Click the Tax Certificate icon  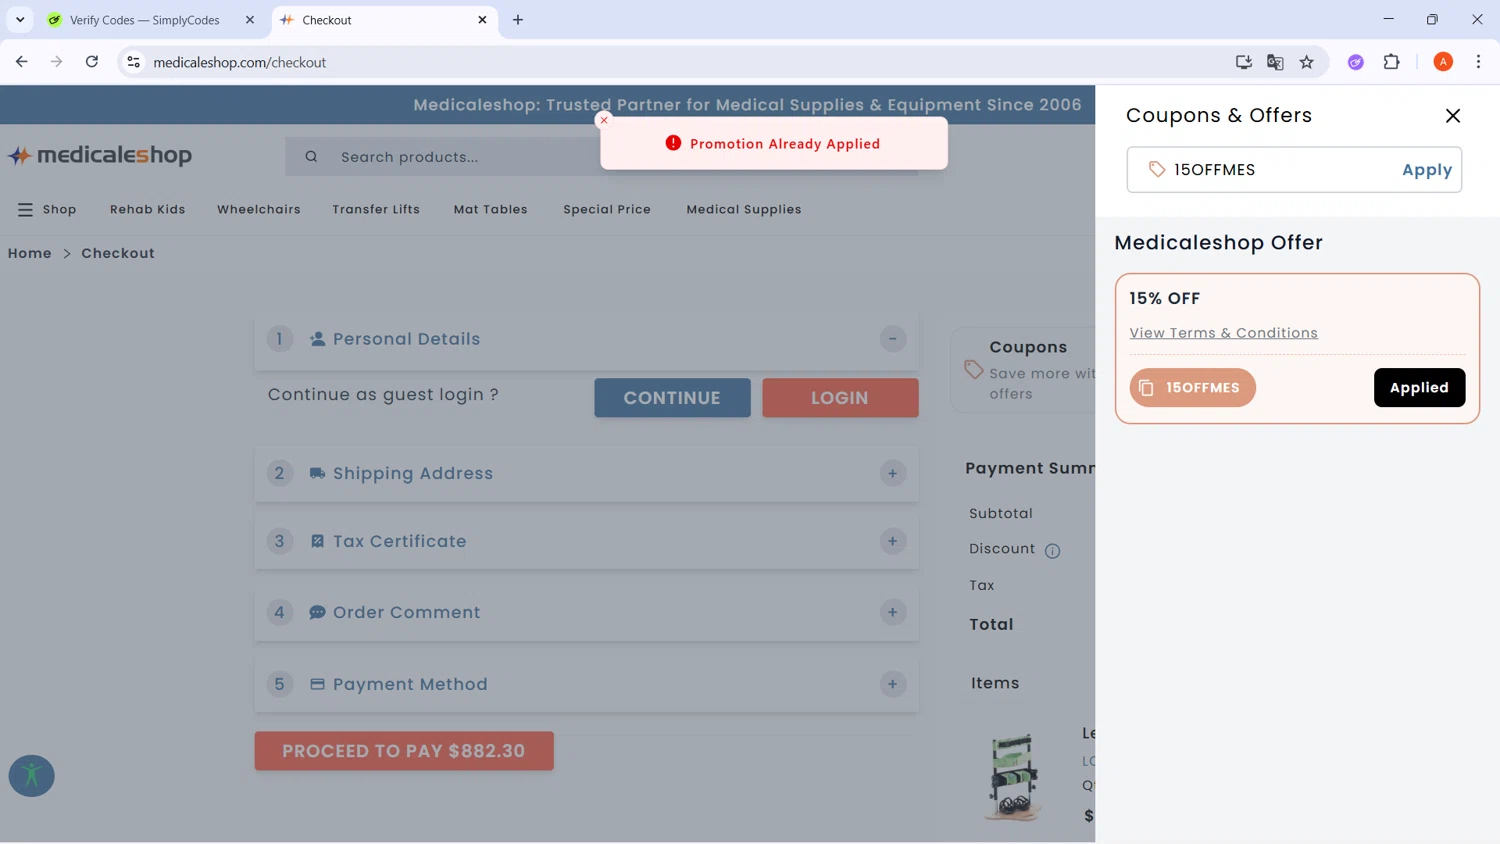[x=317, y=541]
